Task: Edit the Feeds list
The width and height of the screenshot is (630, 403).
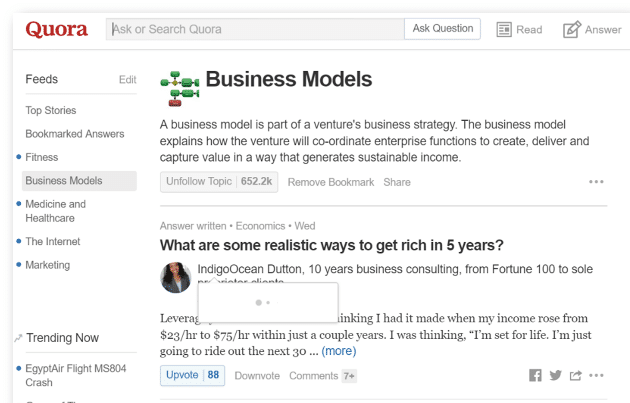Action: tap(127, 80)
